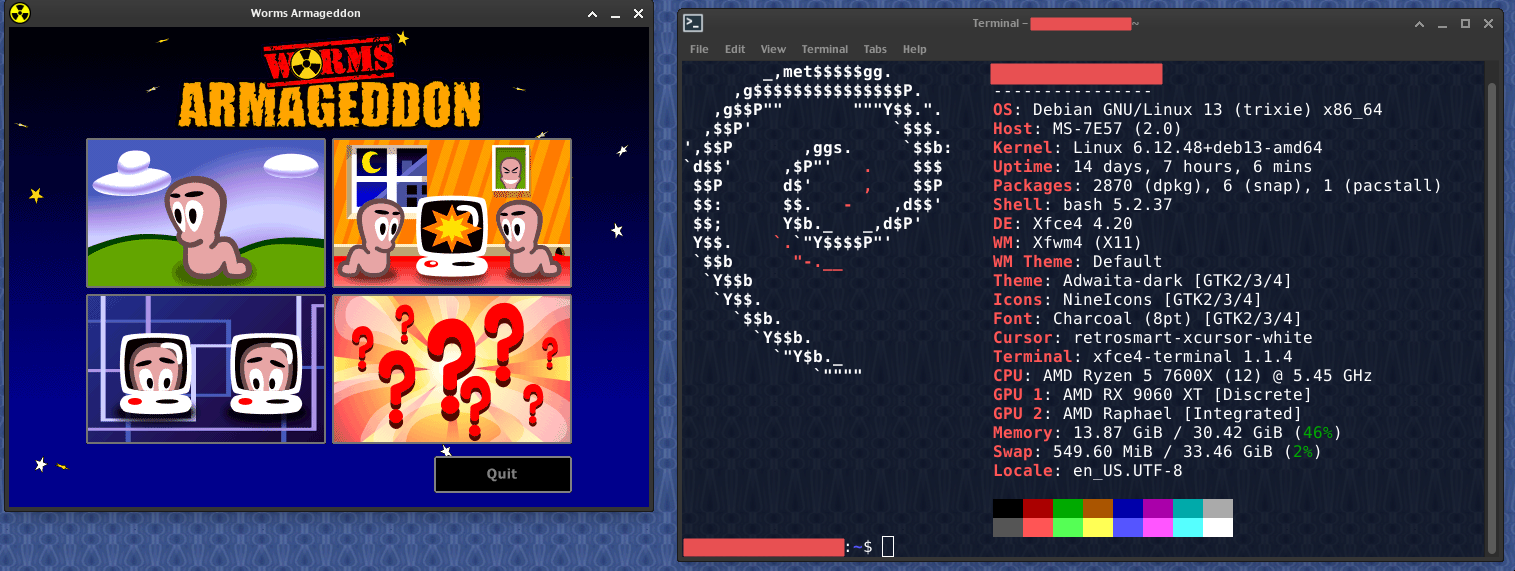This screenshot has width=1515, height=571.
Task: Click the Worms Armageddon logo banner
Action: point(329,85)
